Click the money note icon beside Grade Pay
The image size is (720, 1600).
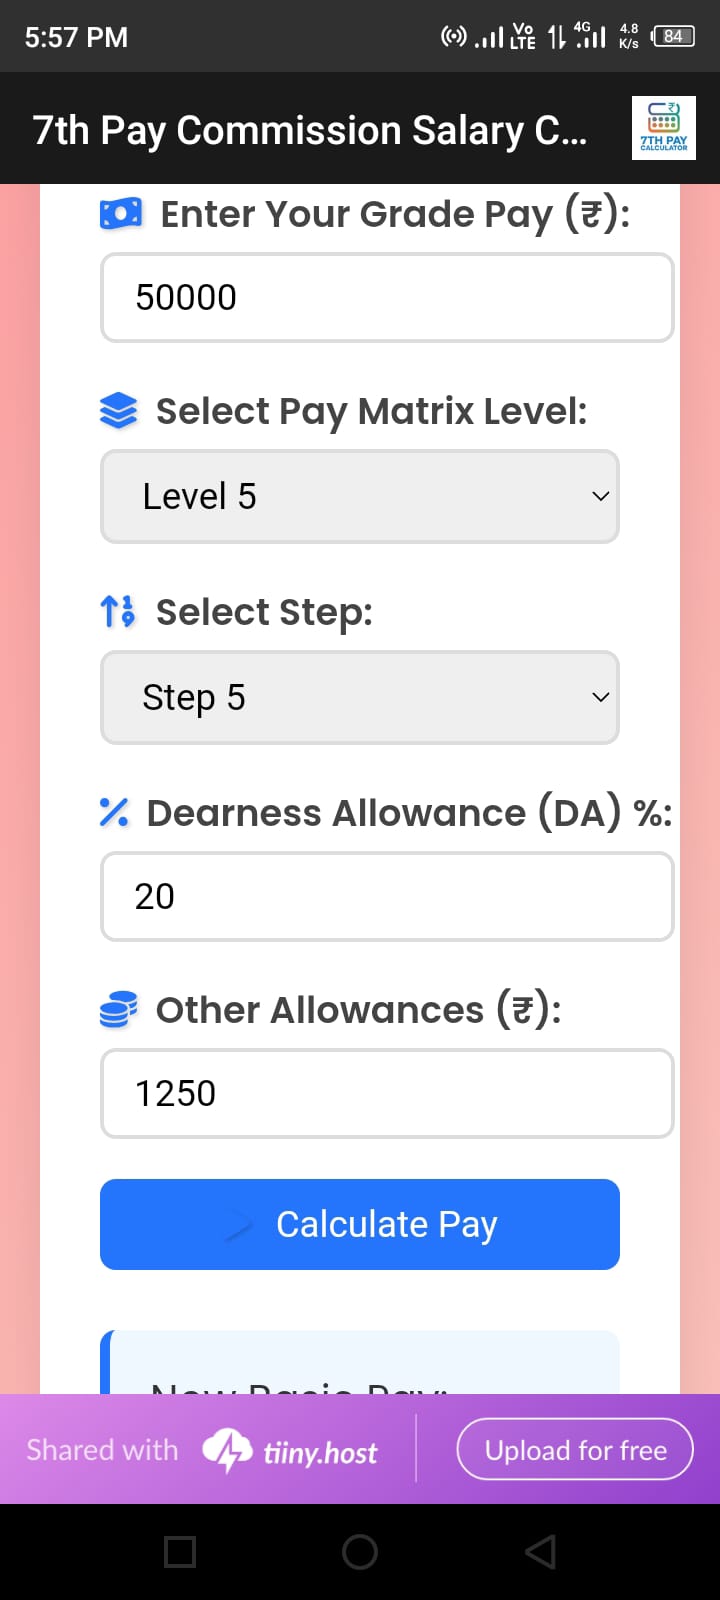[x=120, y=213]
